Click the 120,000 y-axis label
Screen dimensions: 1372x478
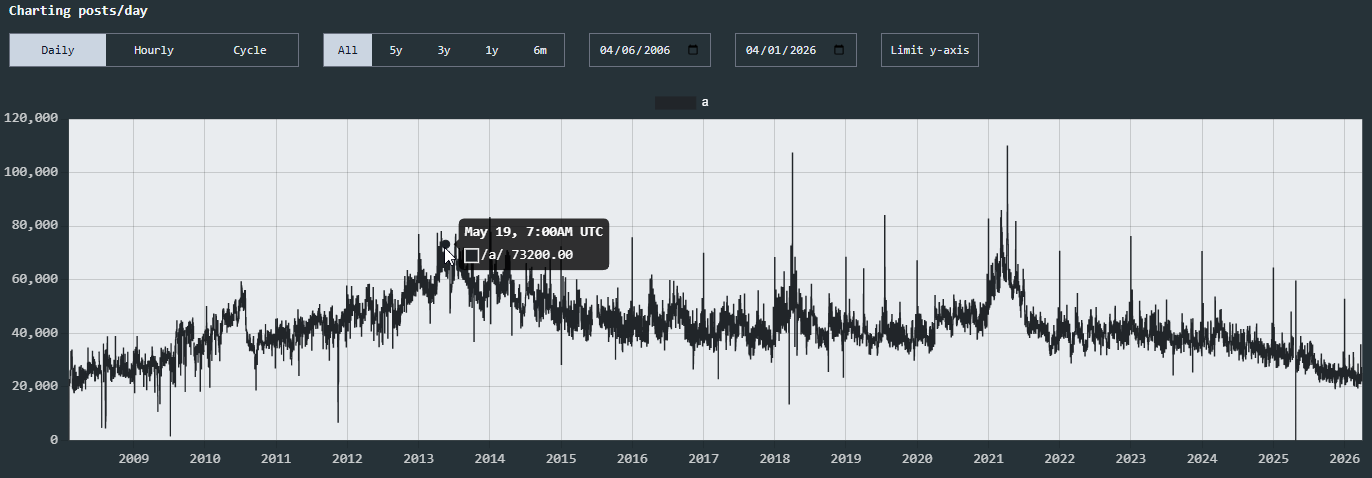(x=31, y=118)
